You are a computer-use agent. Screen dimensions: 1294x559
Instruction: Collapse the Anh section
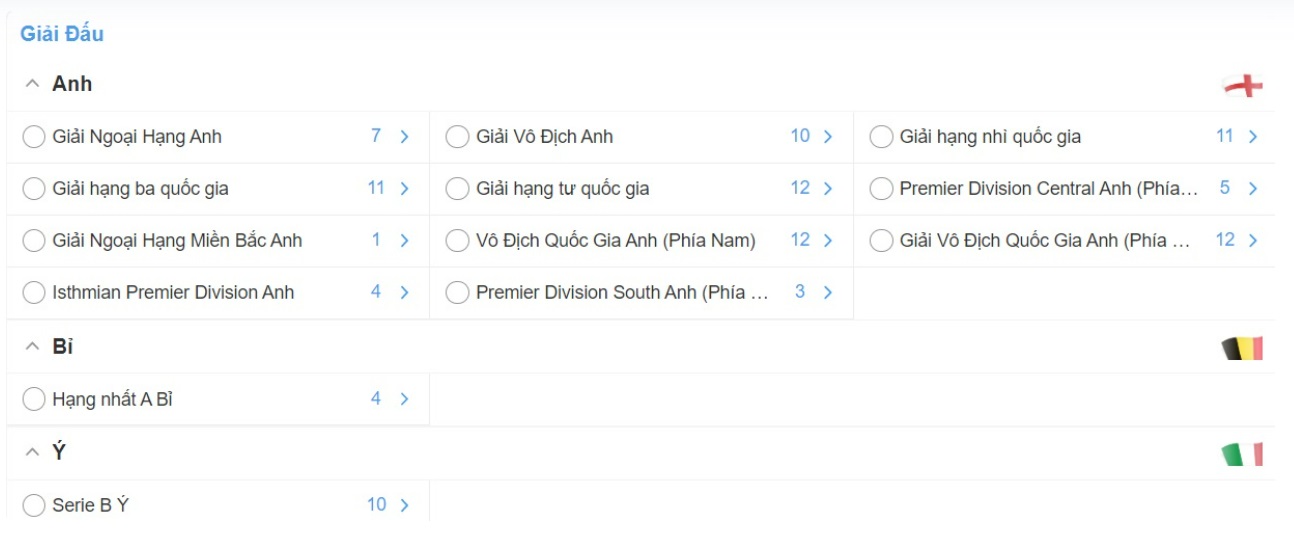click(32, 84)
